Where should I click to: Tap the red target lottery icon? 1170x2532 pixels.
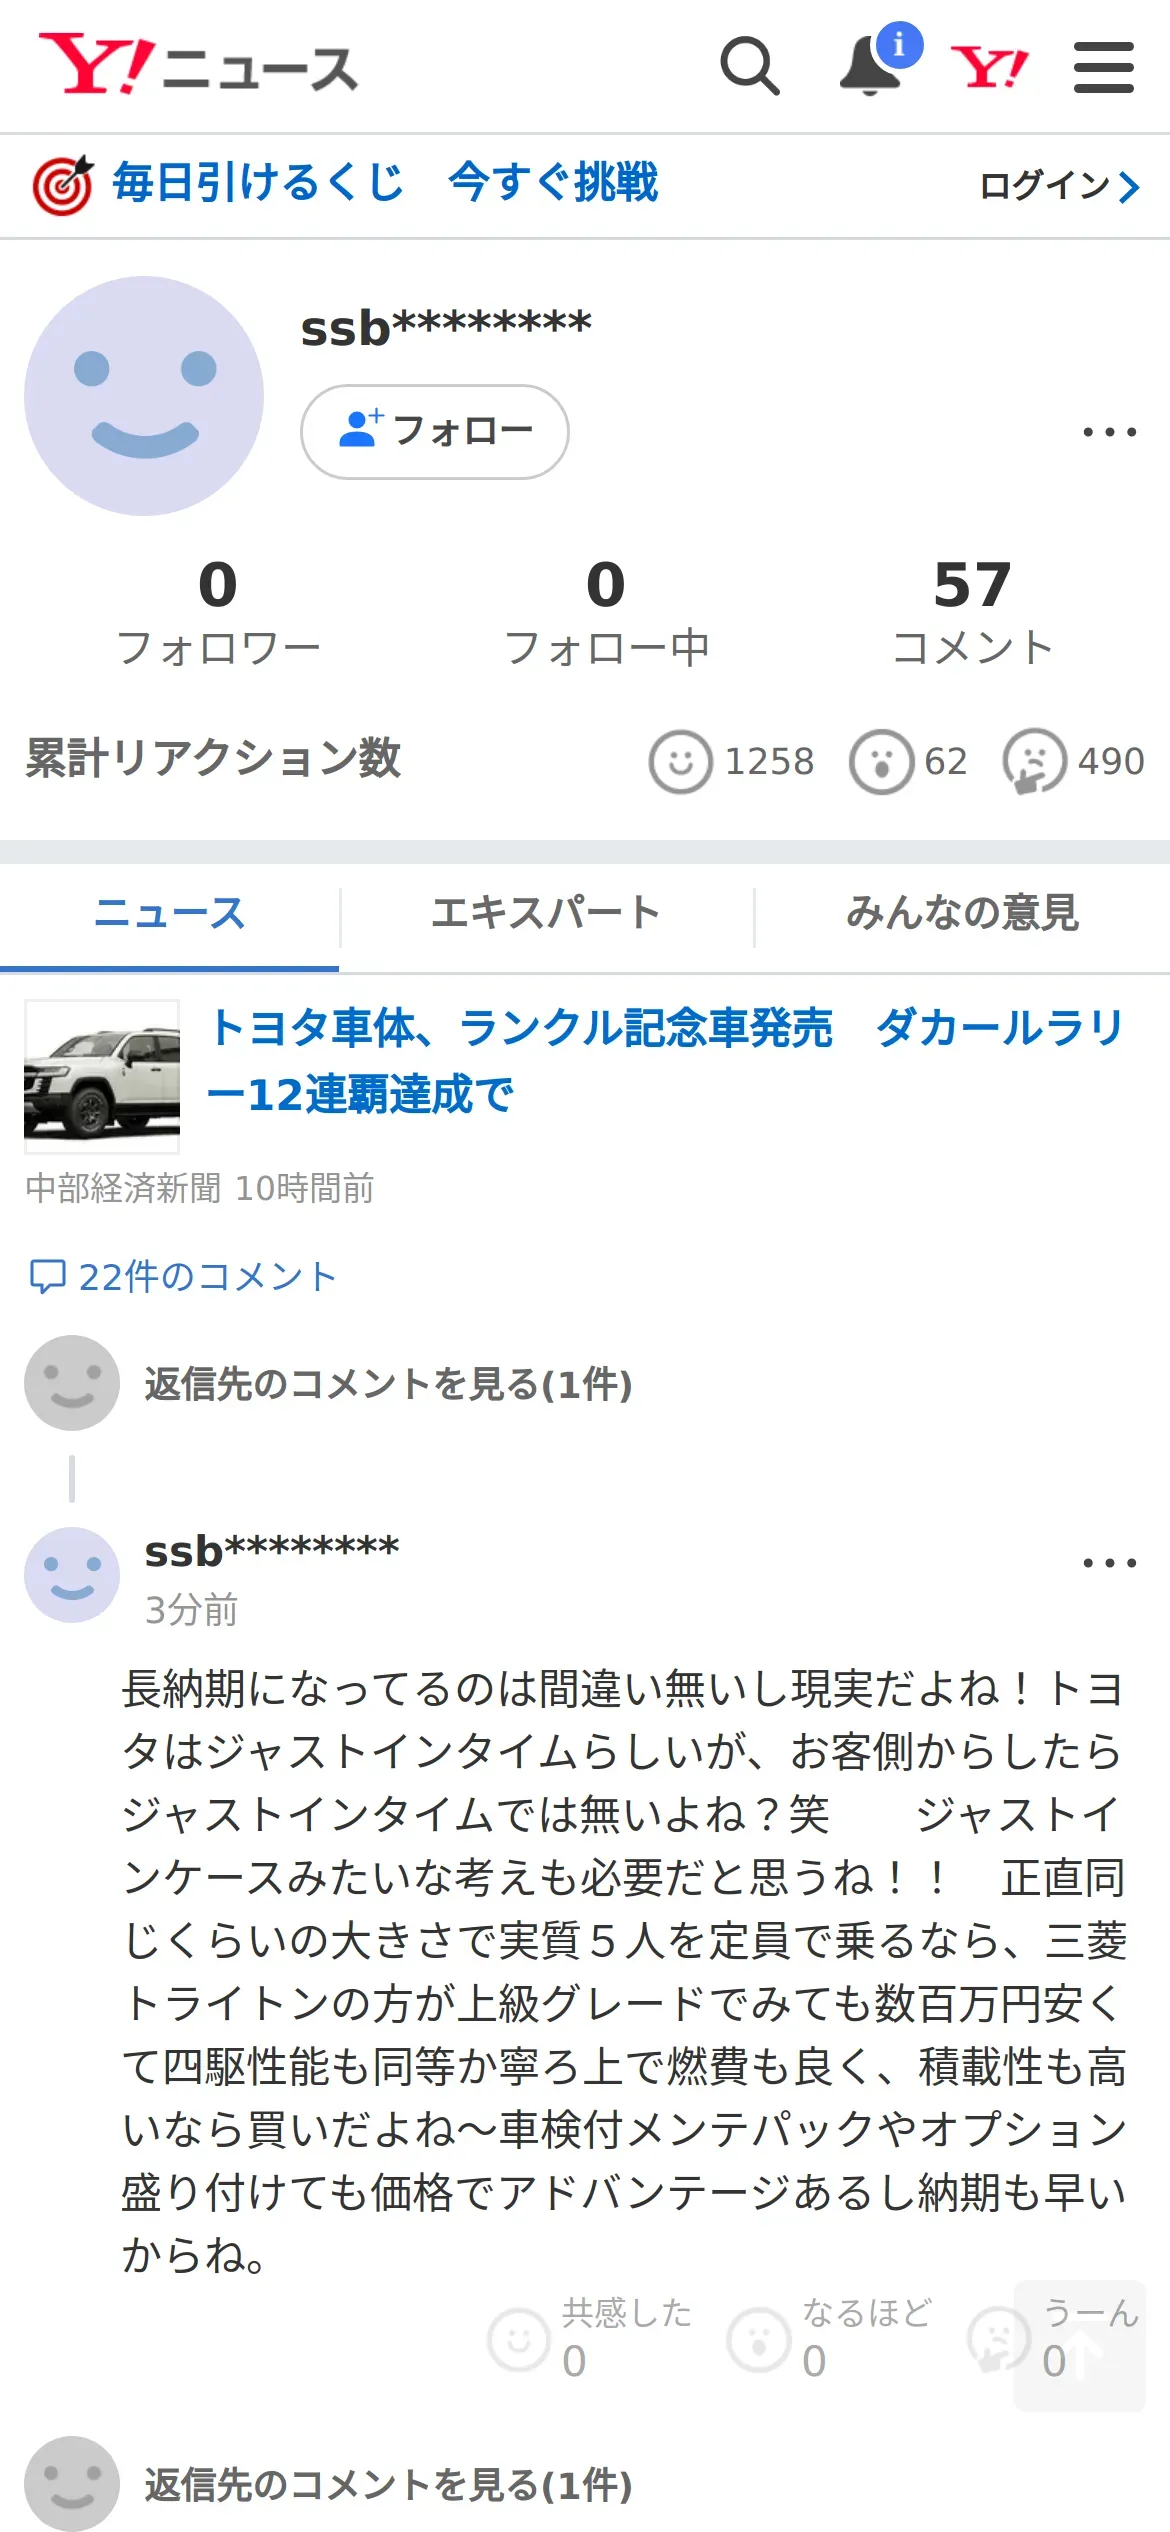(63, 185)
